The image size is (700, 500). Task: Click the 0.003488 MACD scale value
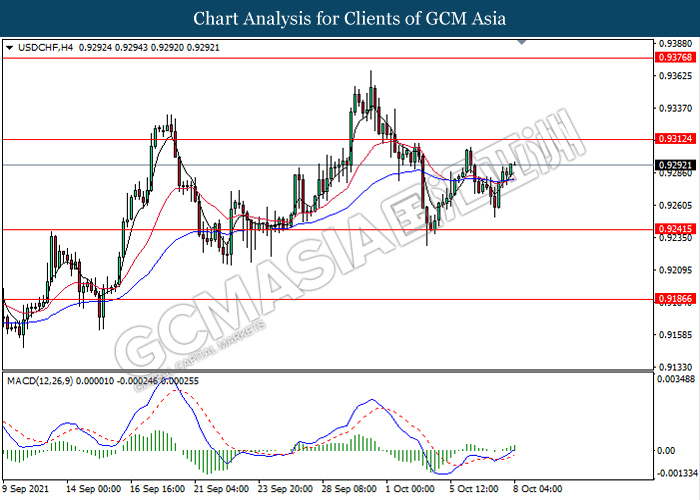[x=676, y=379]
